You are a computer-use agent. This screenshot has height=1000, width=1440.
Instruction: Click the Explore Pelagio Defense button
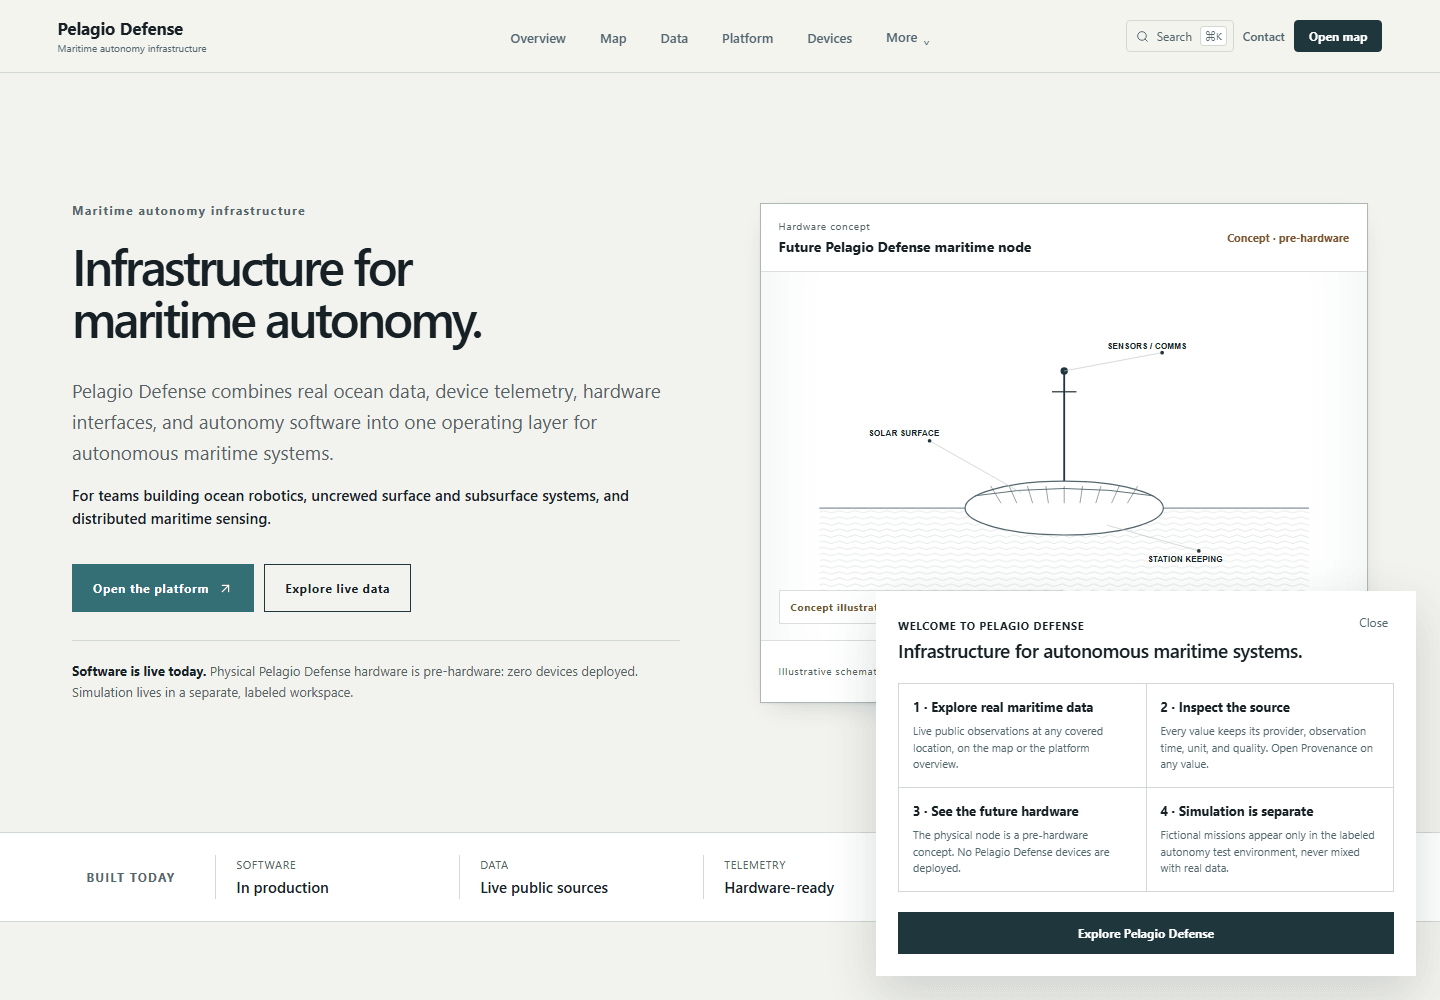click(1146, 933)
